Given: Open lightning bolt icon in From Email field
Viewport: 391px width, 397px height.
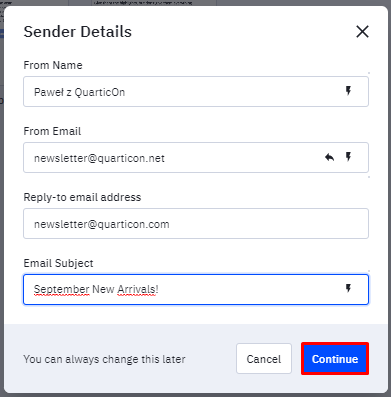Looking at the screenshot, I should [348, 157].
